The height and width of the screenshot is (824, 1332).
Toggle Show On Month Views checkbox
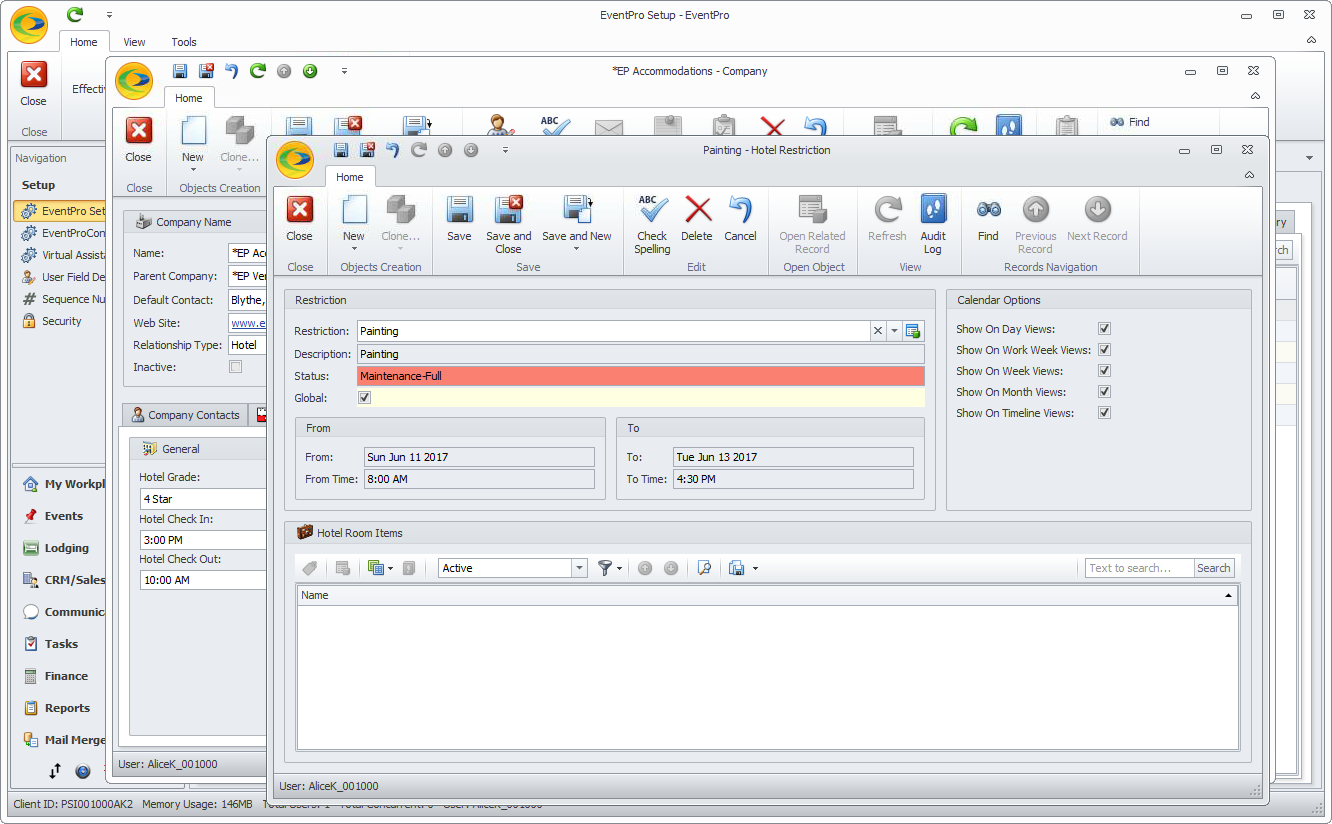click(x=1104, y=392)
